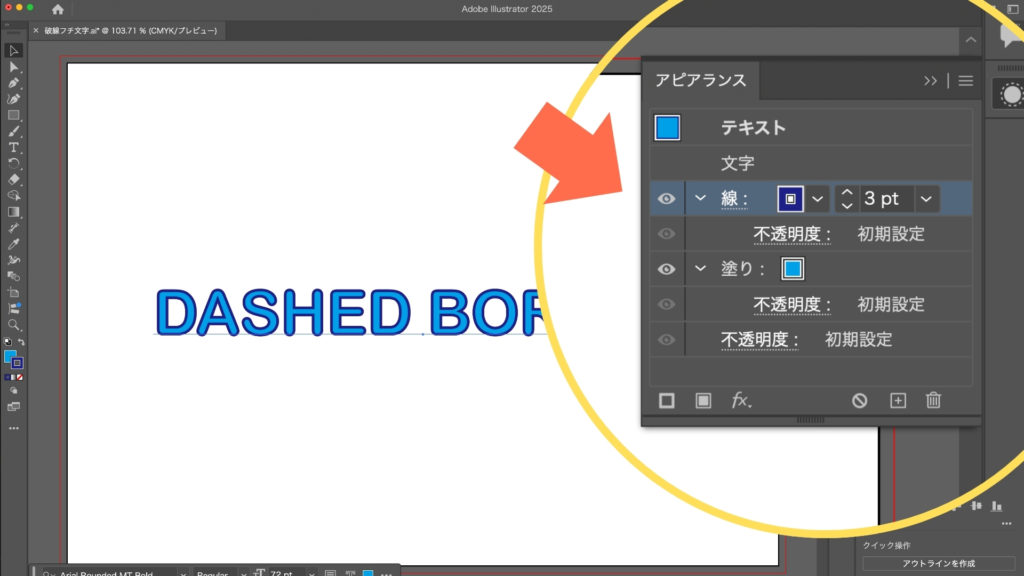Select the Type tool in the toolbar

pos(14,147)
